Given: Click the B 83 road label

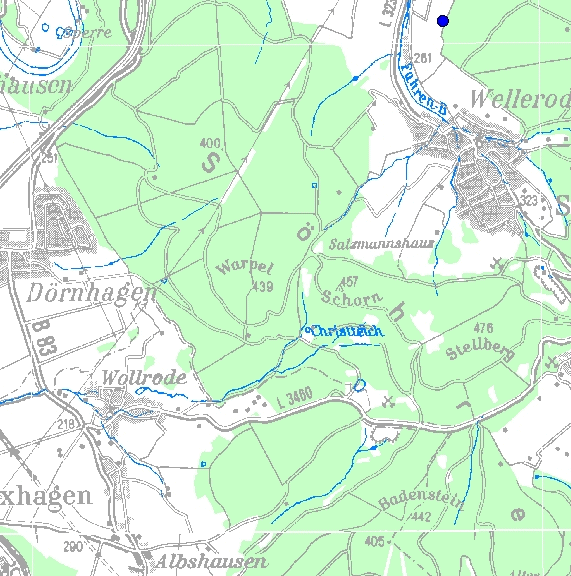Looking at the screenshot, I should point(44,339).
